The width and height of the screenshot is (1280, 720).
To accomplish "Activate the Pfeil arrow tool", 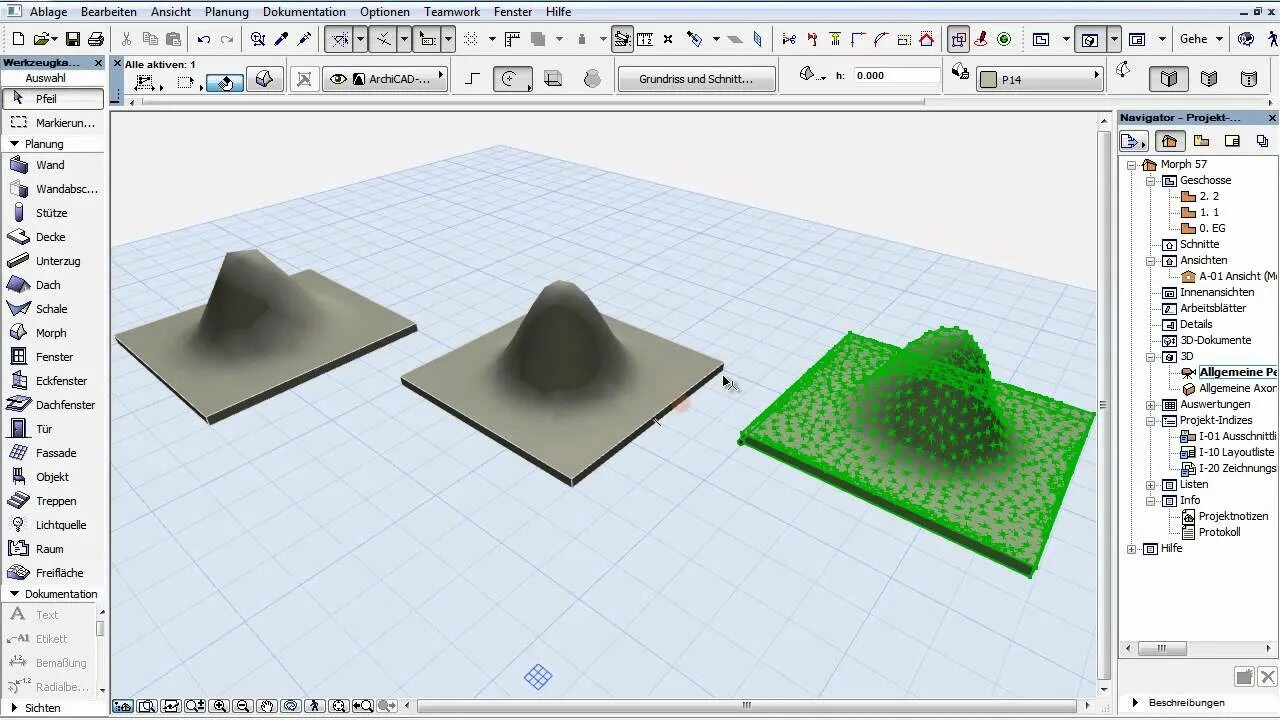I will (52, 99).
